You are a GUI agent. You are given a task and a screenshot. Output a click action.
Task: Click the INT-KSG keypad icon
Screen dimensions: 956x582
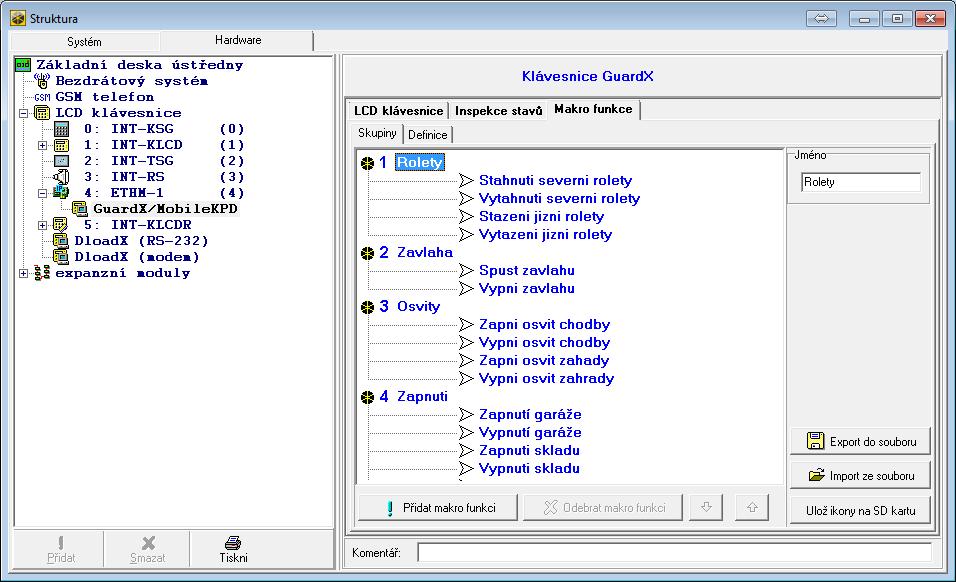tap(61, 129)
